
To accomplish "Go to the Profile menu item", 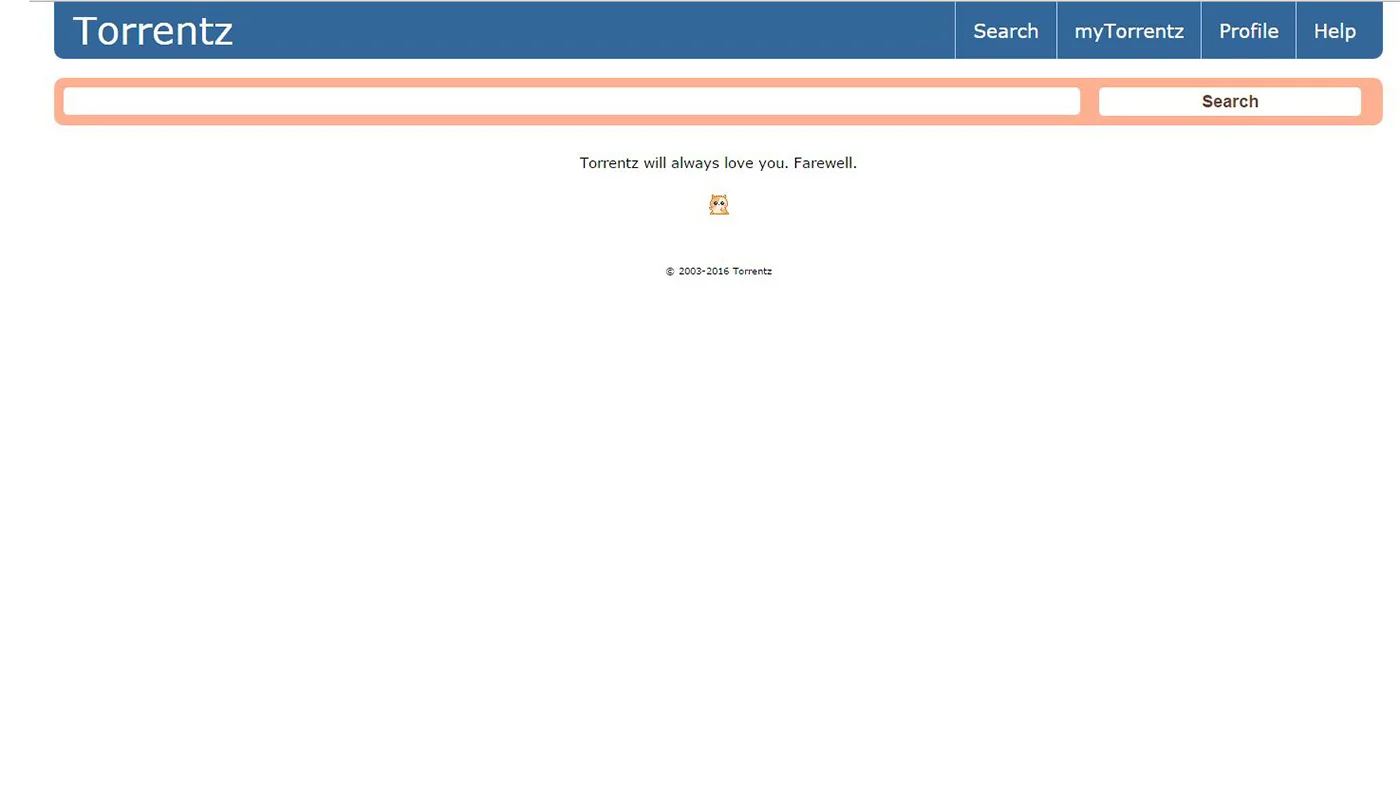I will 1249,31.
